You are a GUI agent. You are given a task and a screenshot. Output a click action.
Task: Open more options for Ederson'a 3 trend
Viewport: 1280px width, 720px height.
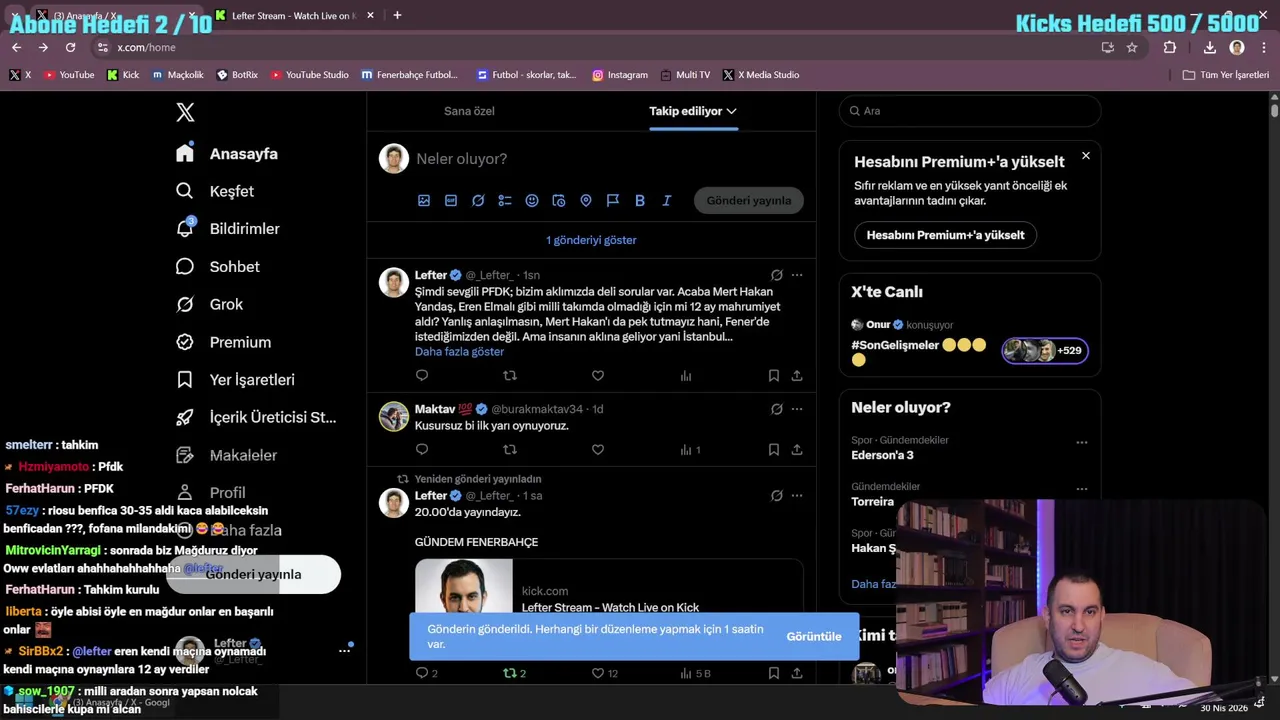pyautogui.click(x=1082, y=442)
